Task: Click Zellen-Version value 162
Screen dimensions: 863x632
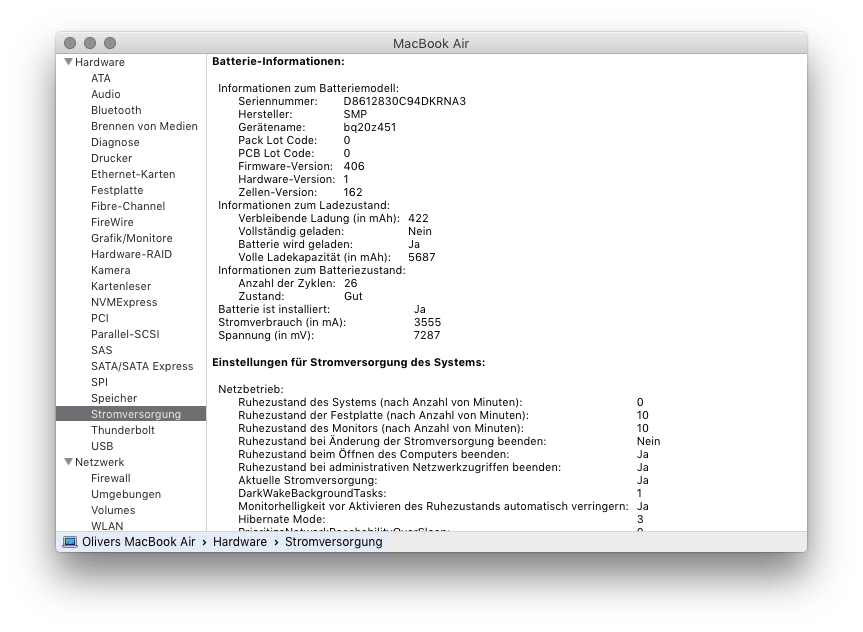Action: (x=353, y=192)
